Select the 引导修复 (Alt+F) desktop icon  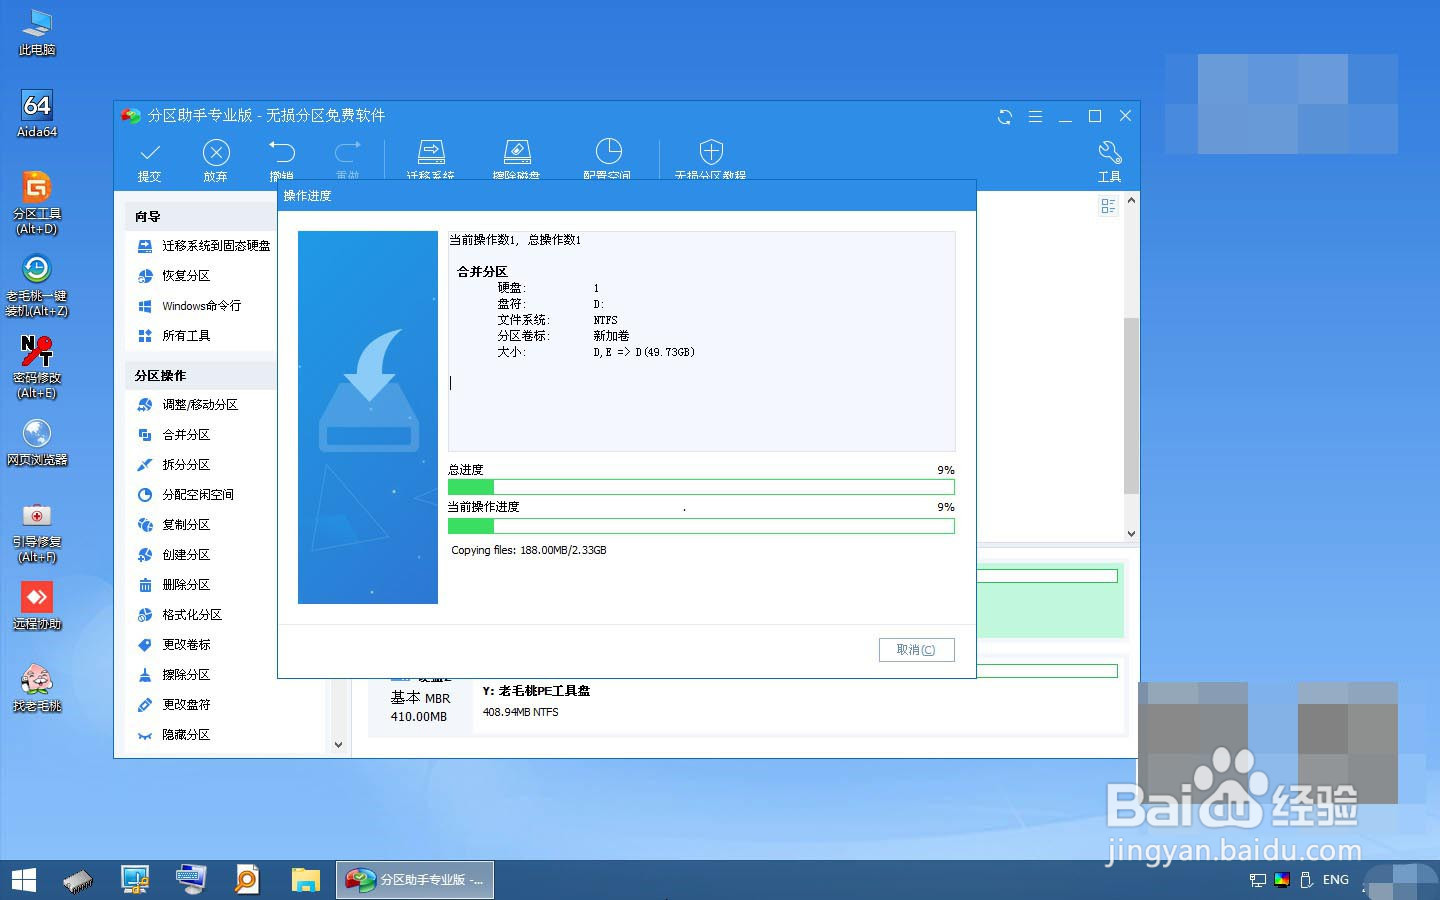click(x=37, y=532)
